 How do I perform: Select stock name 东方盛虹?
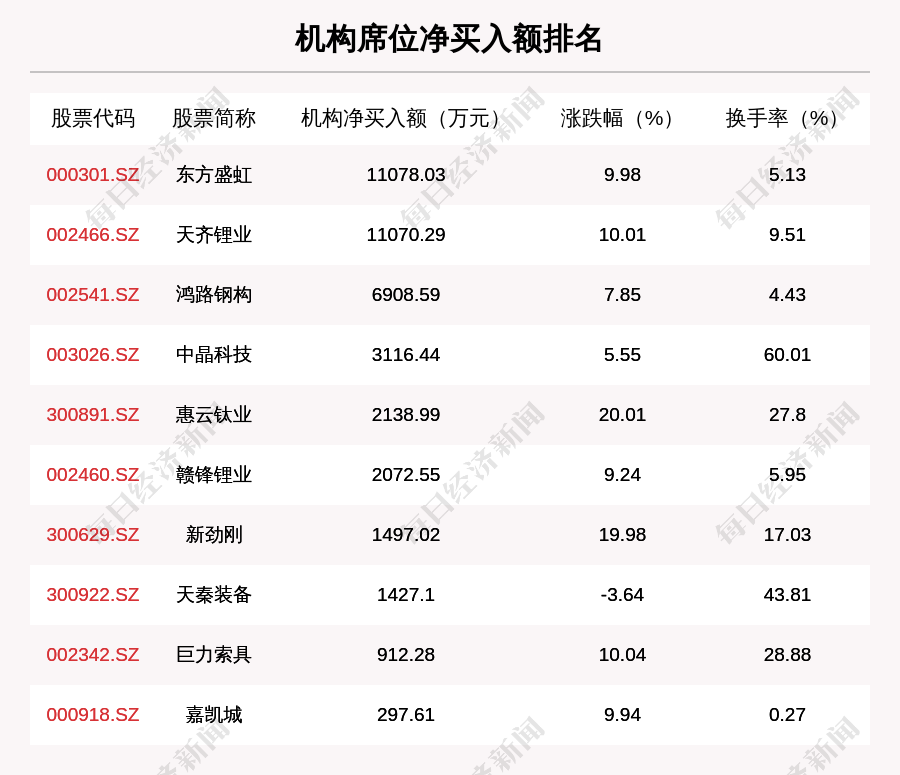pyautogui.click(x=214, y=175)
